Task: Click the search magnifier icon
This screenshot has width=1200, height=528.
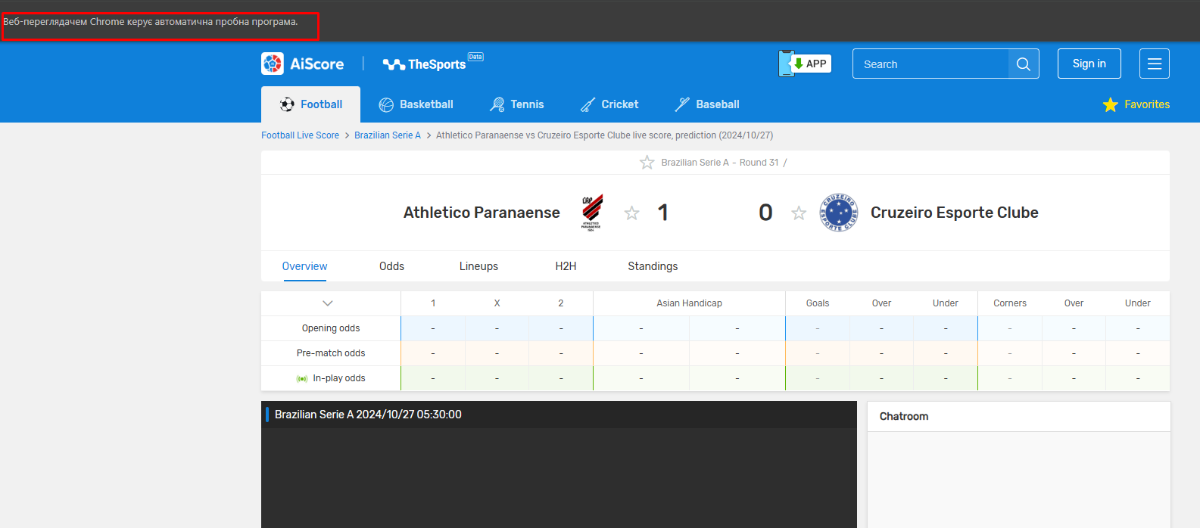Action: 1023,64
